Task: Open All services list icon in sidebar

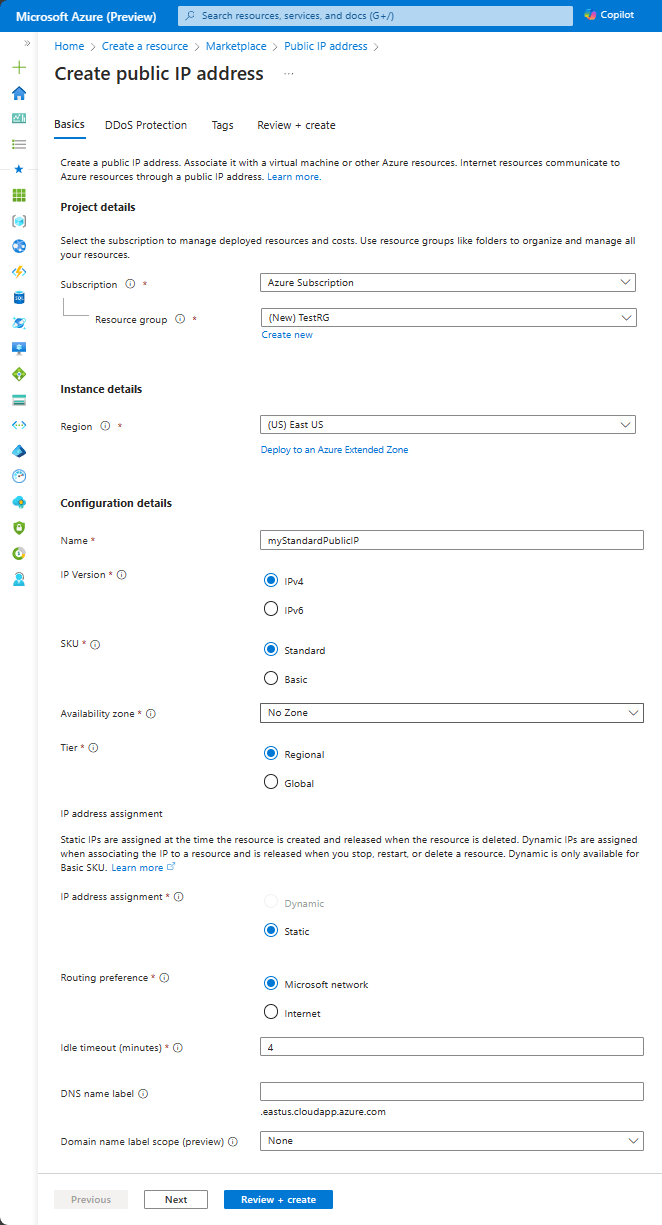Action: [19, 144]
